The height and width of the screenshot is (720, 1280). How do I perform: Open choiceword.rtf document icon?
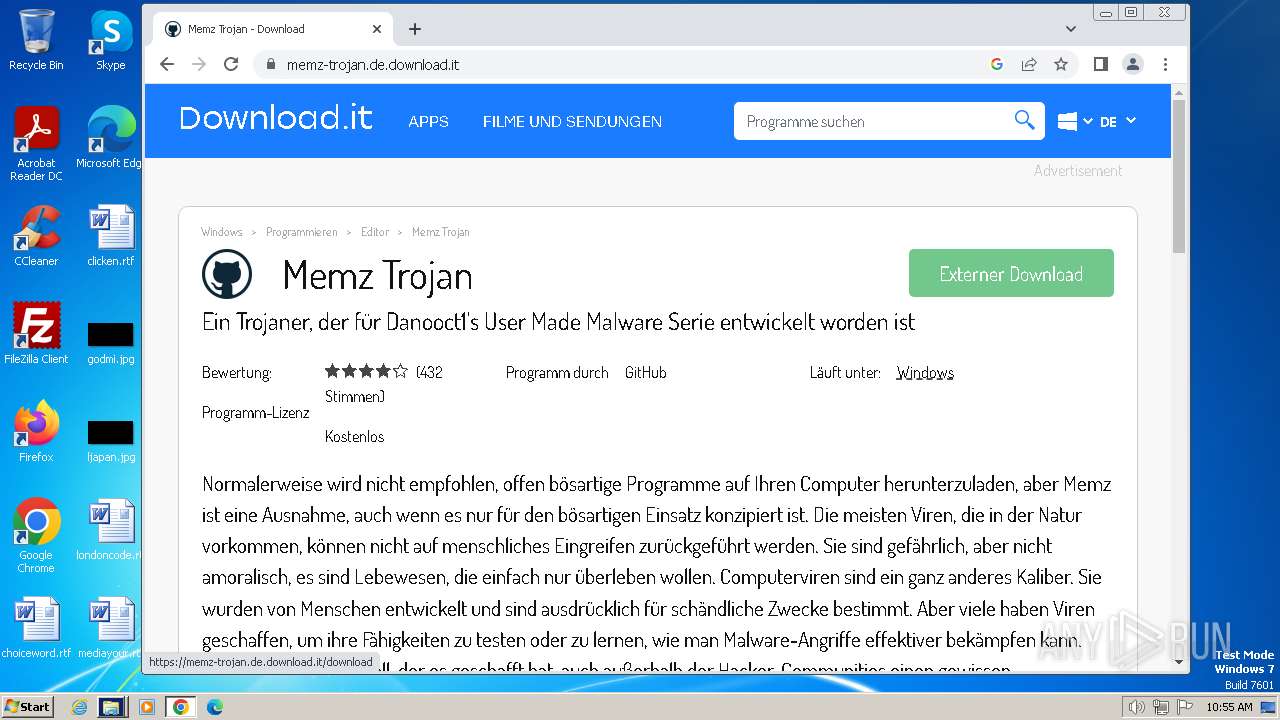(36, 628)
